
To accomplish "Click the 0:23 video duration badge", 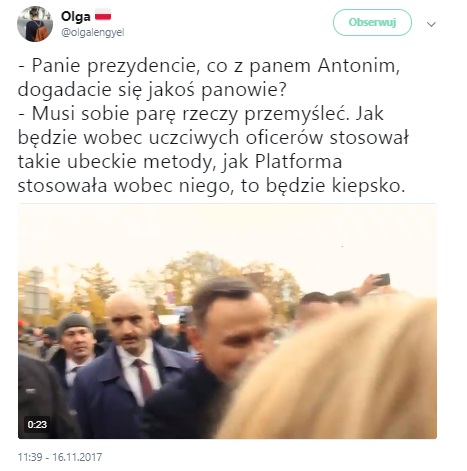I will pyautogui.click(x=37, y=424).
